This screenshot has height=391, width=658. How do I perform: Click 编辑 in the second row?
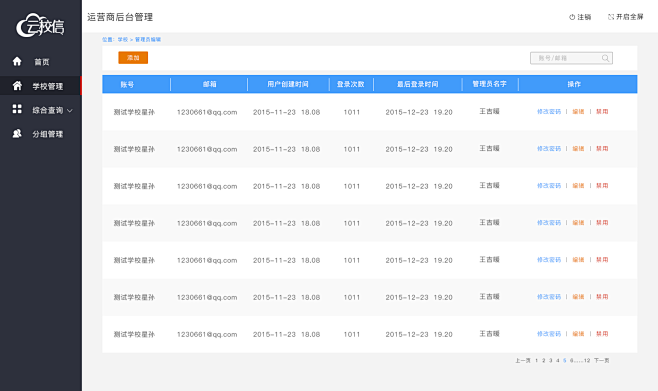click(578, 149)
